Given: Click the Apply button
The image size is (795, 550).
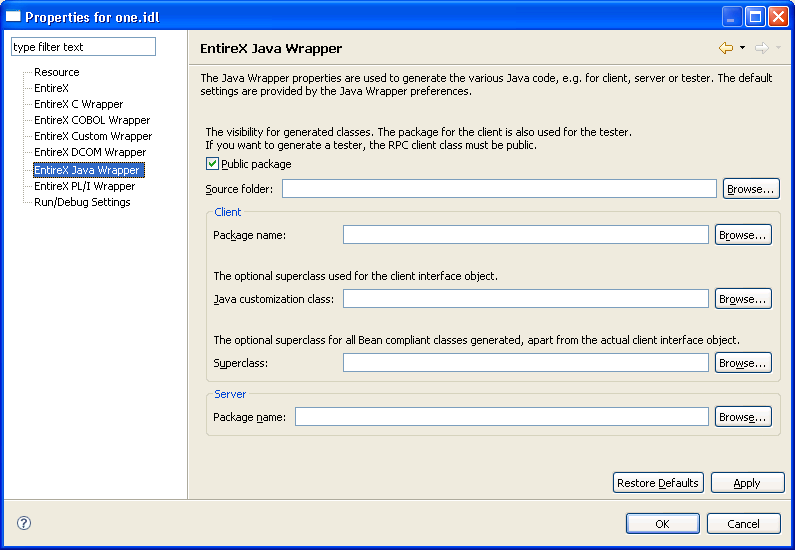Looking at the screenshot, I should (x=747, y=483).
